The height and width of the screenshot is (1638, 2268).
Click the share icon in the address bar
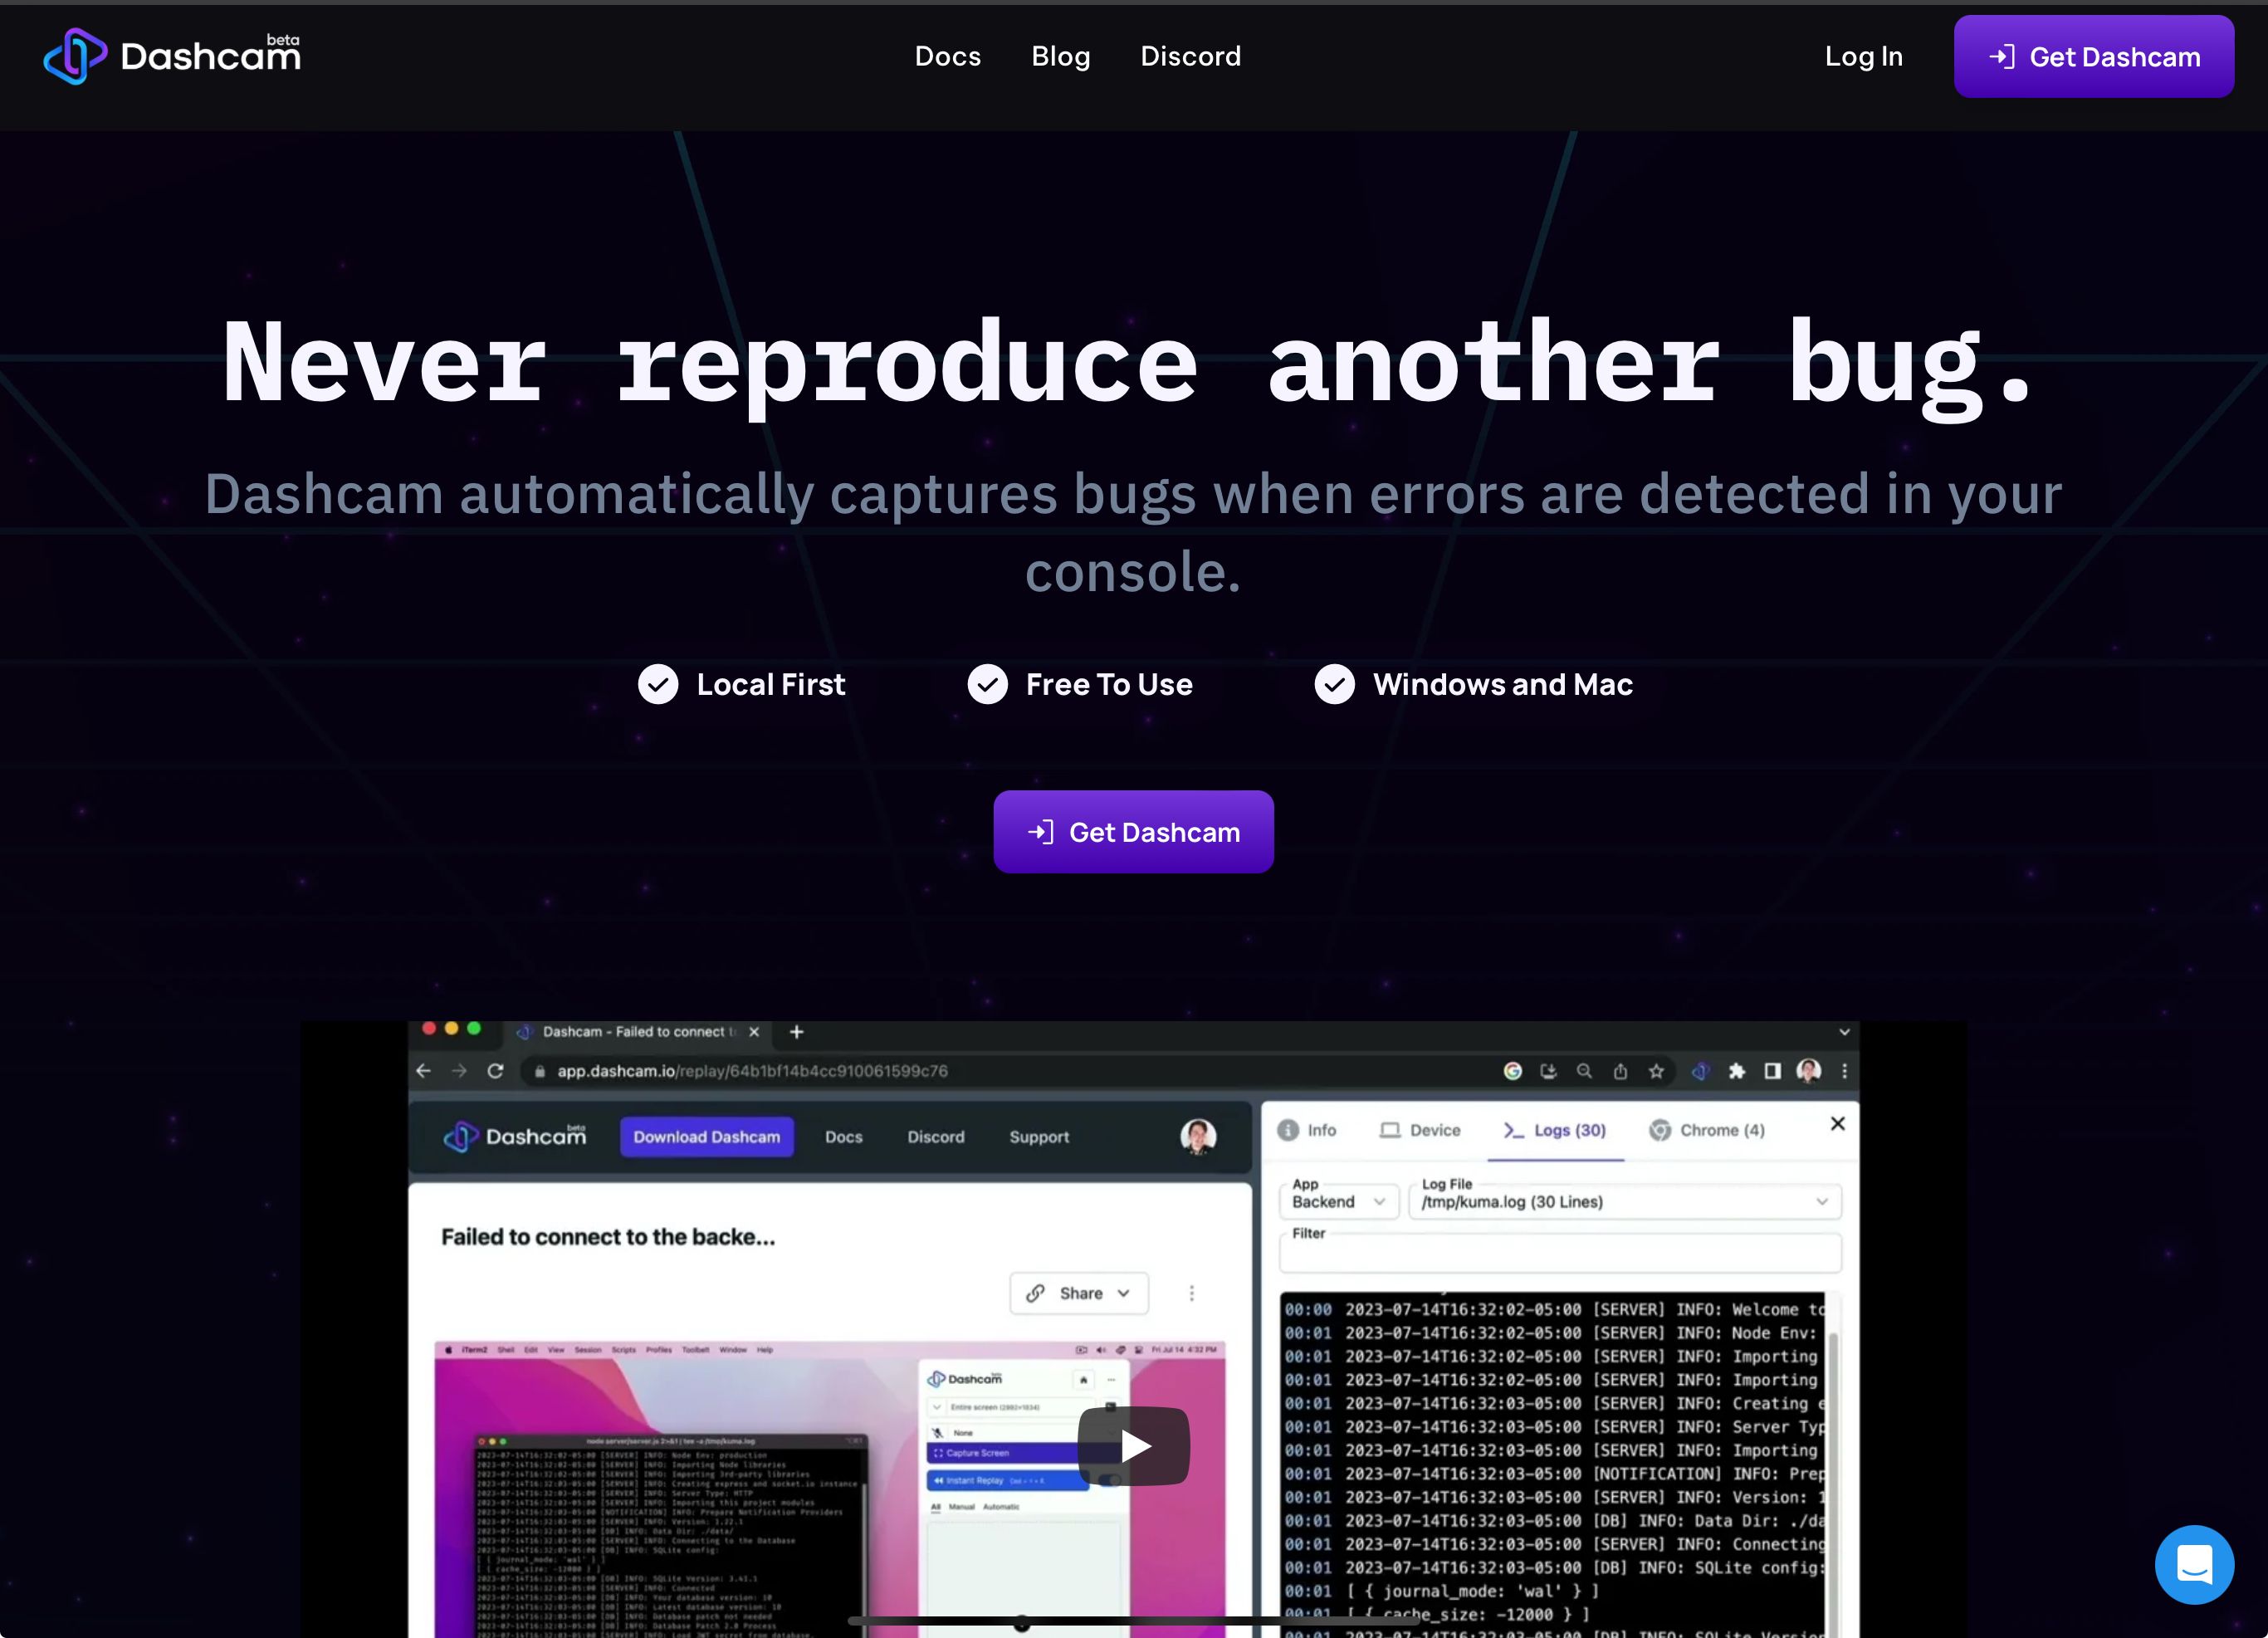1621,1071
